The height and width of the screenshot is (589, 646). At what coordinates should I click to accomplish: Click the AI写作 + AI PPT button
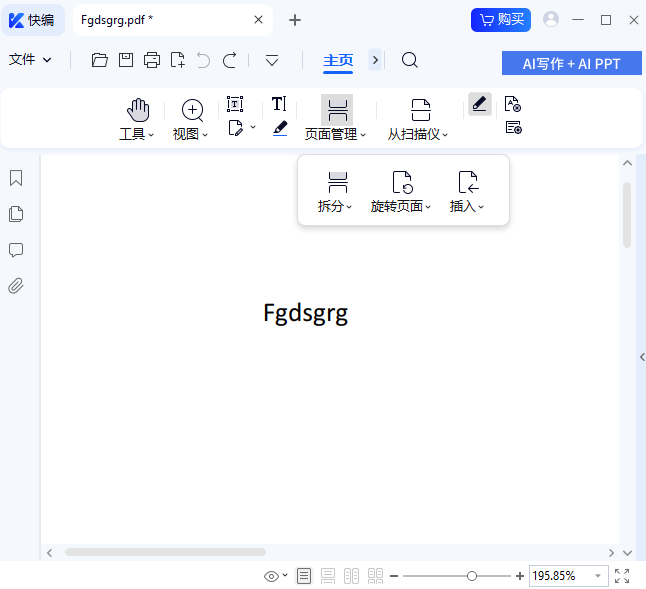(x=571, y=63)
